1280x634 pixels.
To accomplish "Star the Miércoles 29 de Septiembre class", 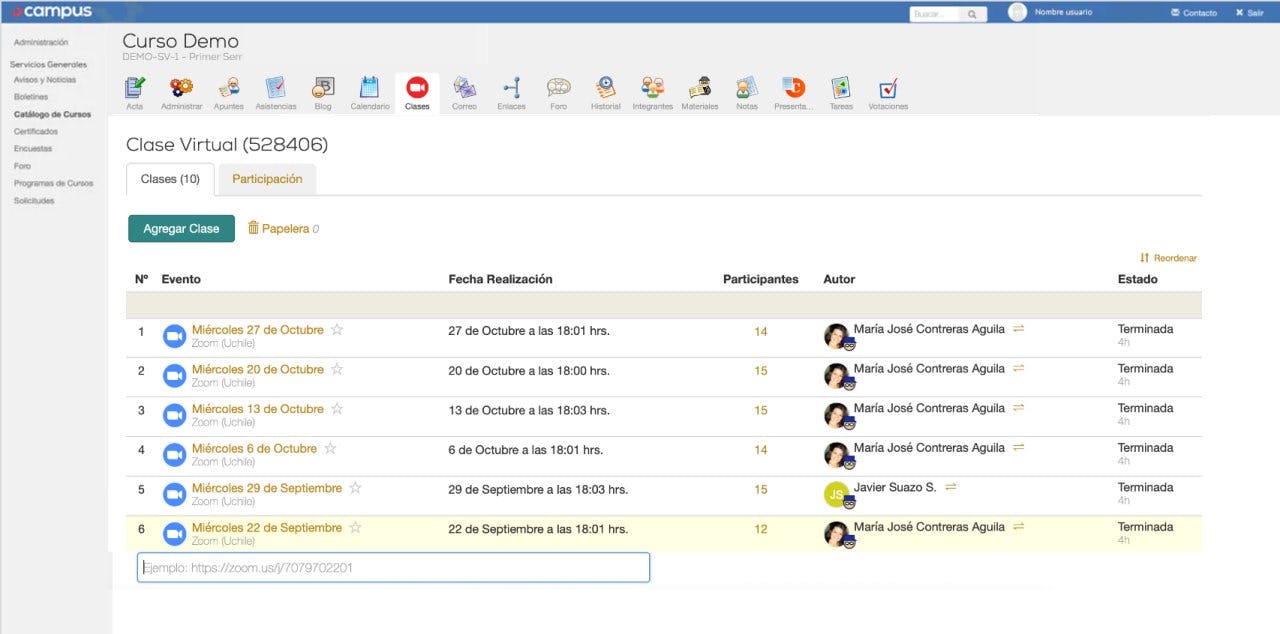I will tap(355, 487).
